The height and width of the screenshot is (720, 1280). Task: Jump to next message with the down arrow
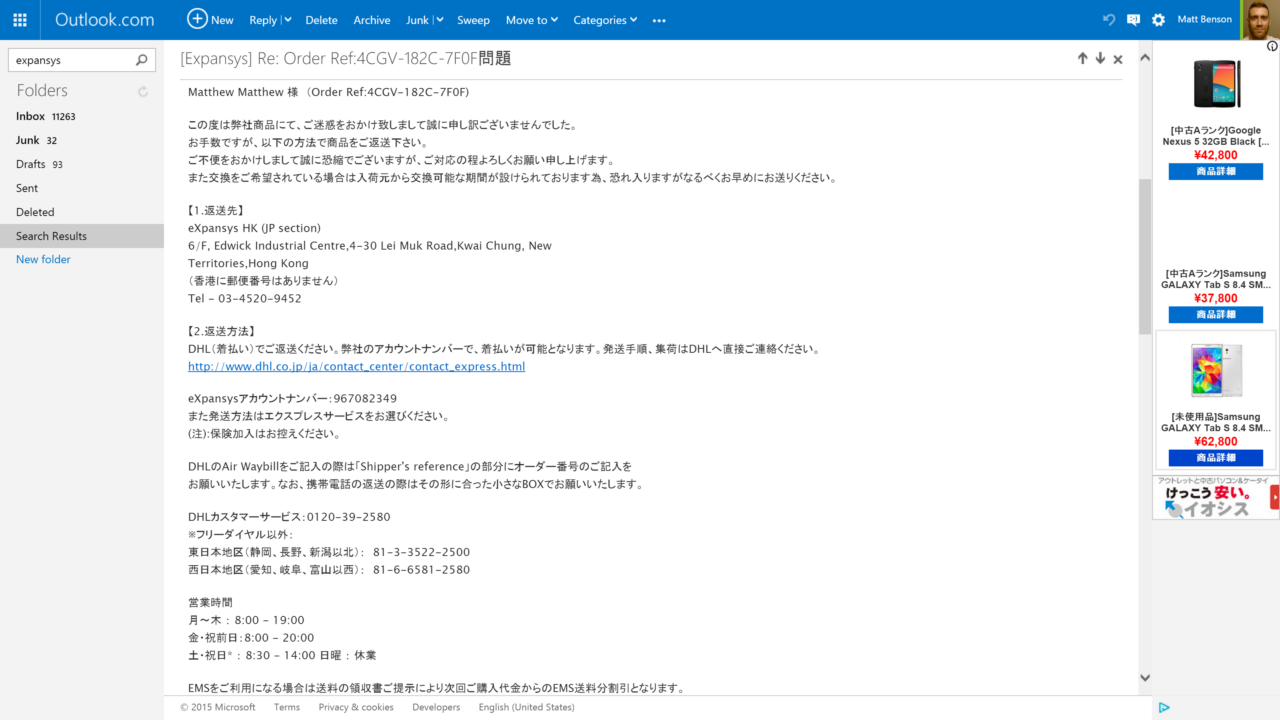point(1100,58)
